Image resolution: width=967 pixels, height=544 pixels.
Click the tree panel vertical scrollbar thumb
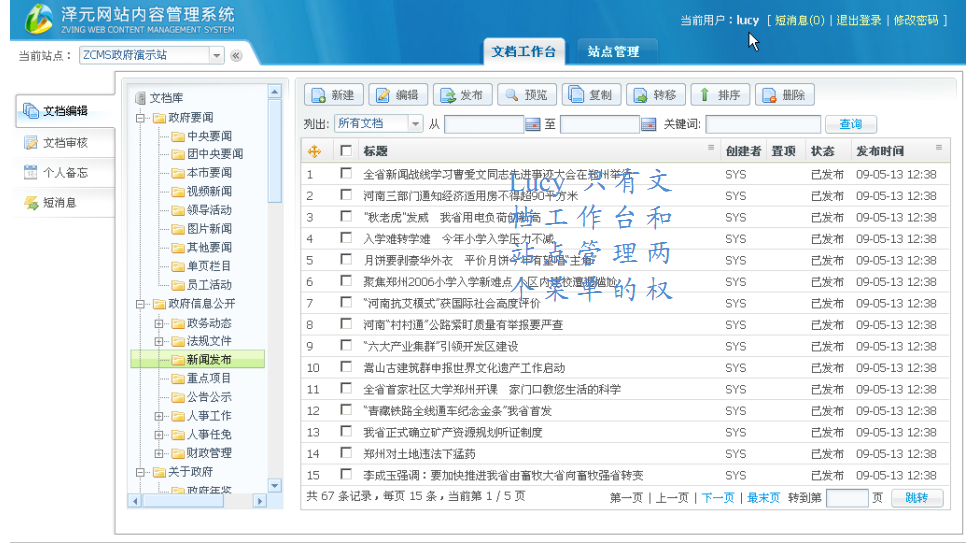[x=275, y=151]
